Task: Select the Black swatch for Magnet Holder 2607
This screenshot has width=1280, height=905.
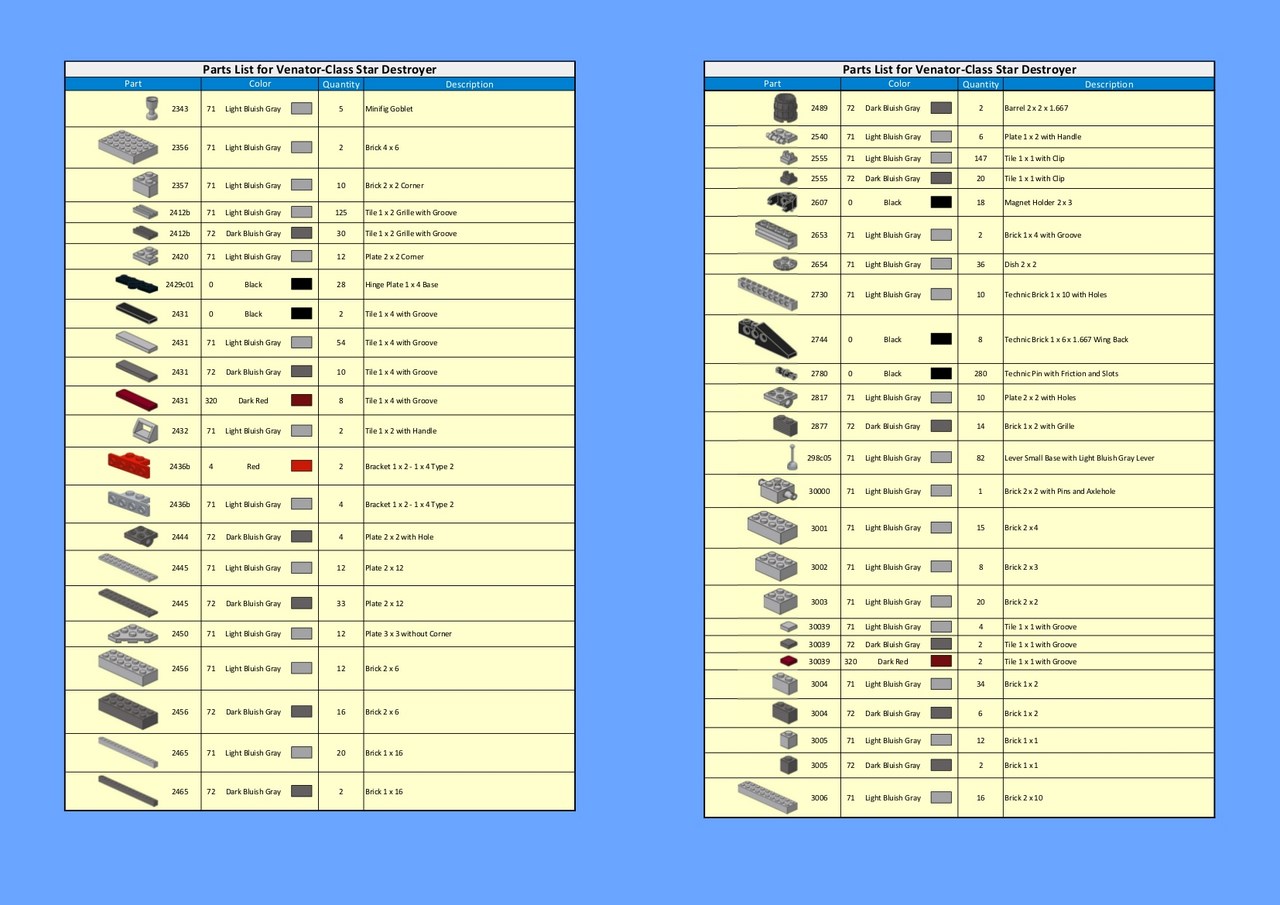Action: coord(941,202)
